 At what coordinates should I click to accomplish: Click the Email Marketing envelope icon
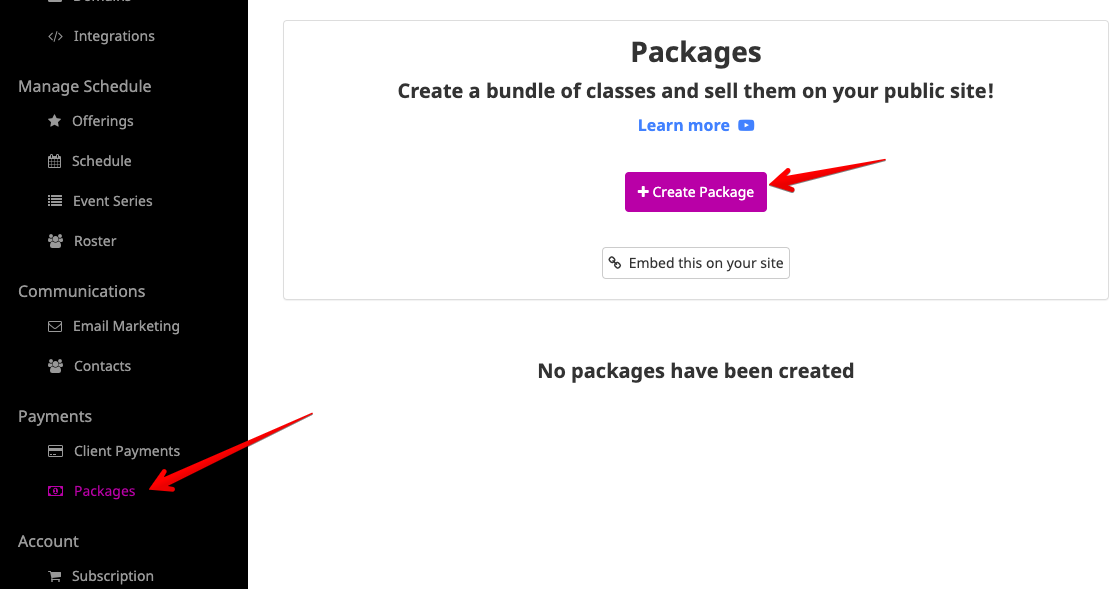(x=55, y=326)
